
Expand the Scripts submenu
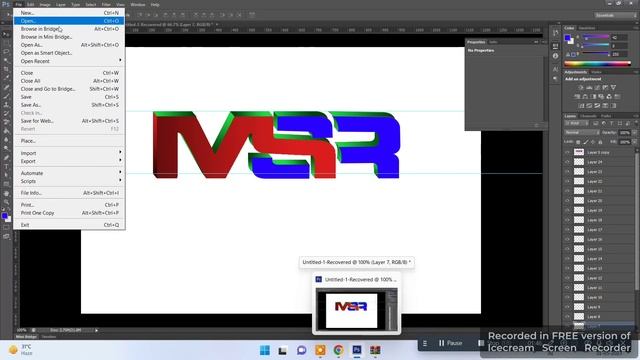tap(69, 181)
